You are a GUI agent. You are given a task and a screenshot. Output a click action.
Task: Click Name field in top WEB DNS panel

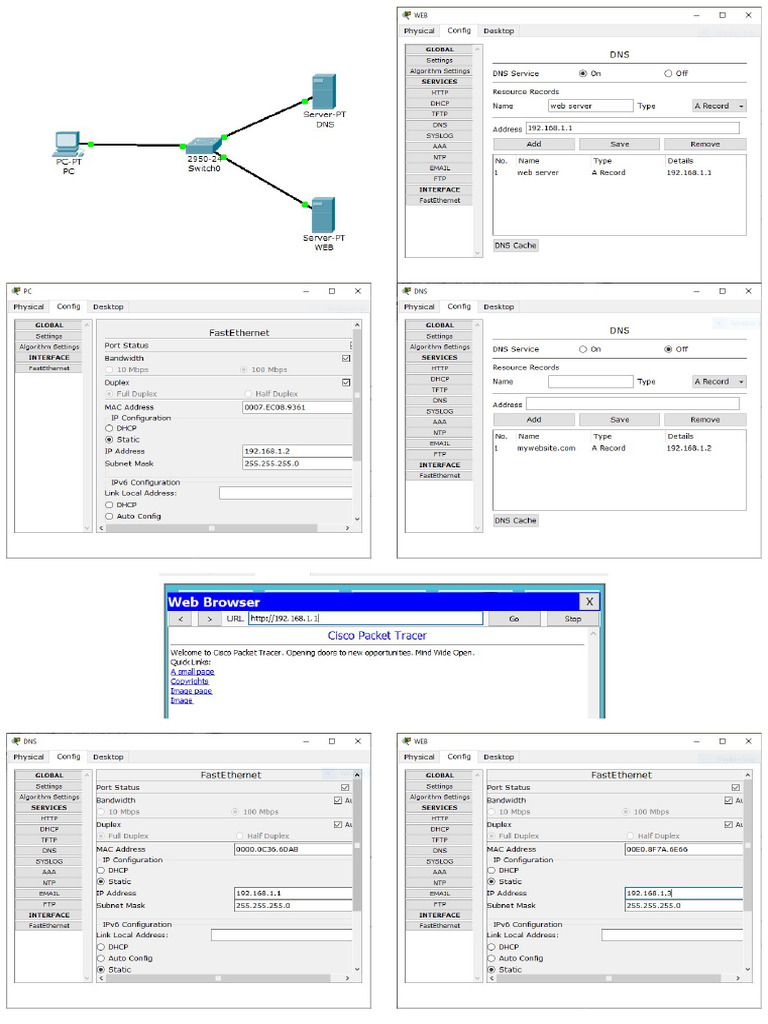point(590,106)
